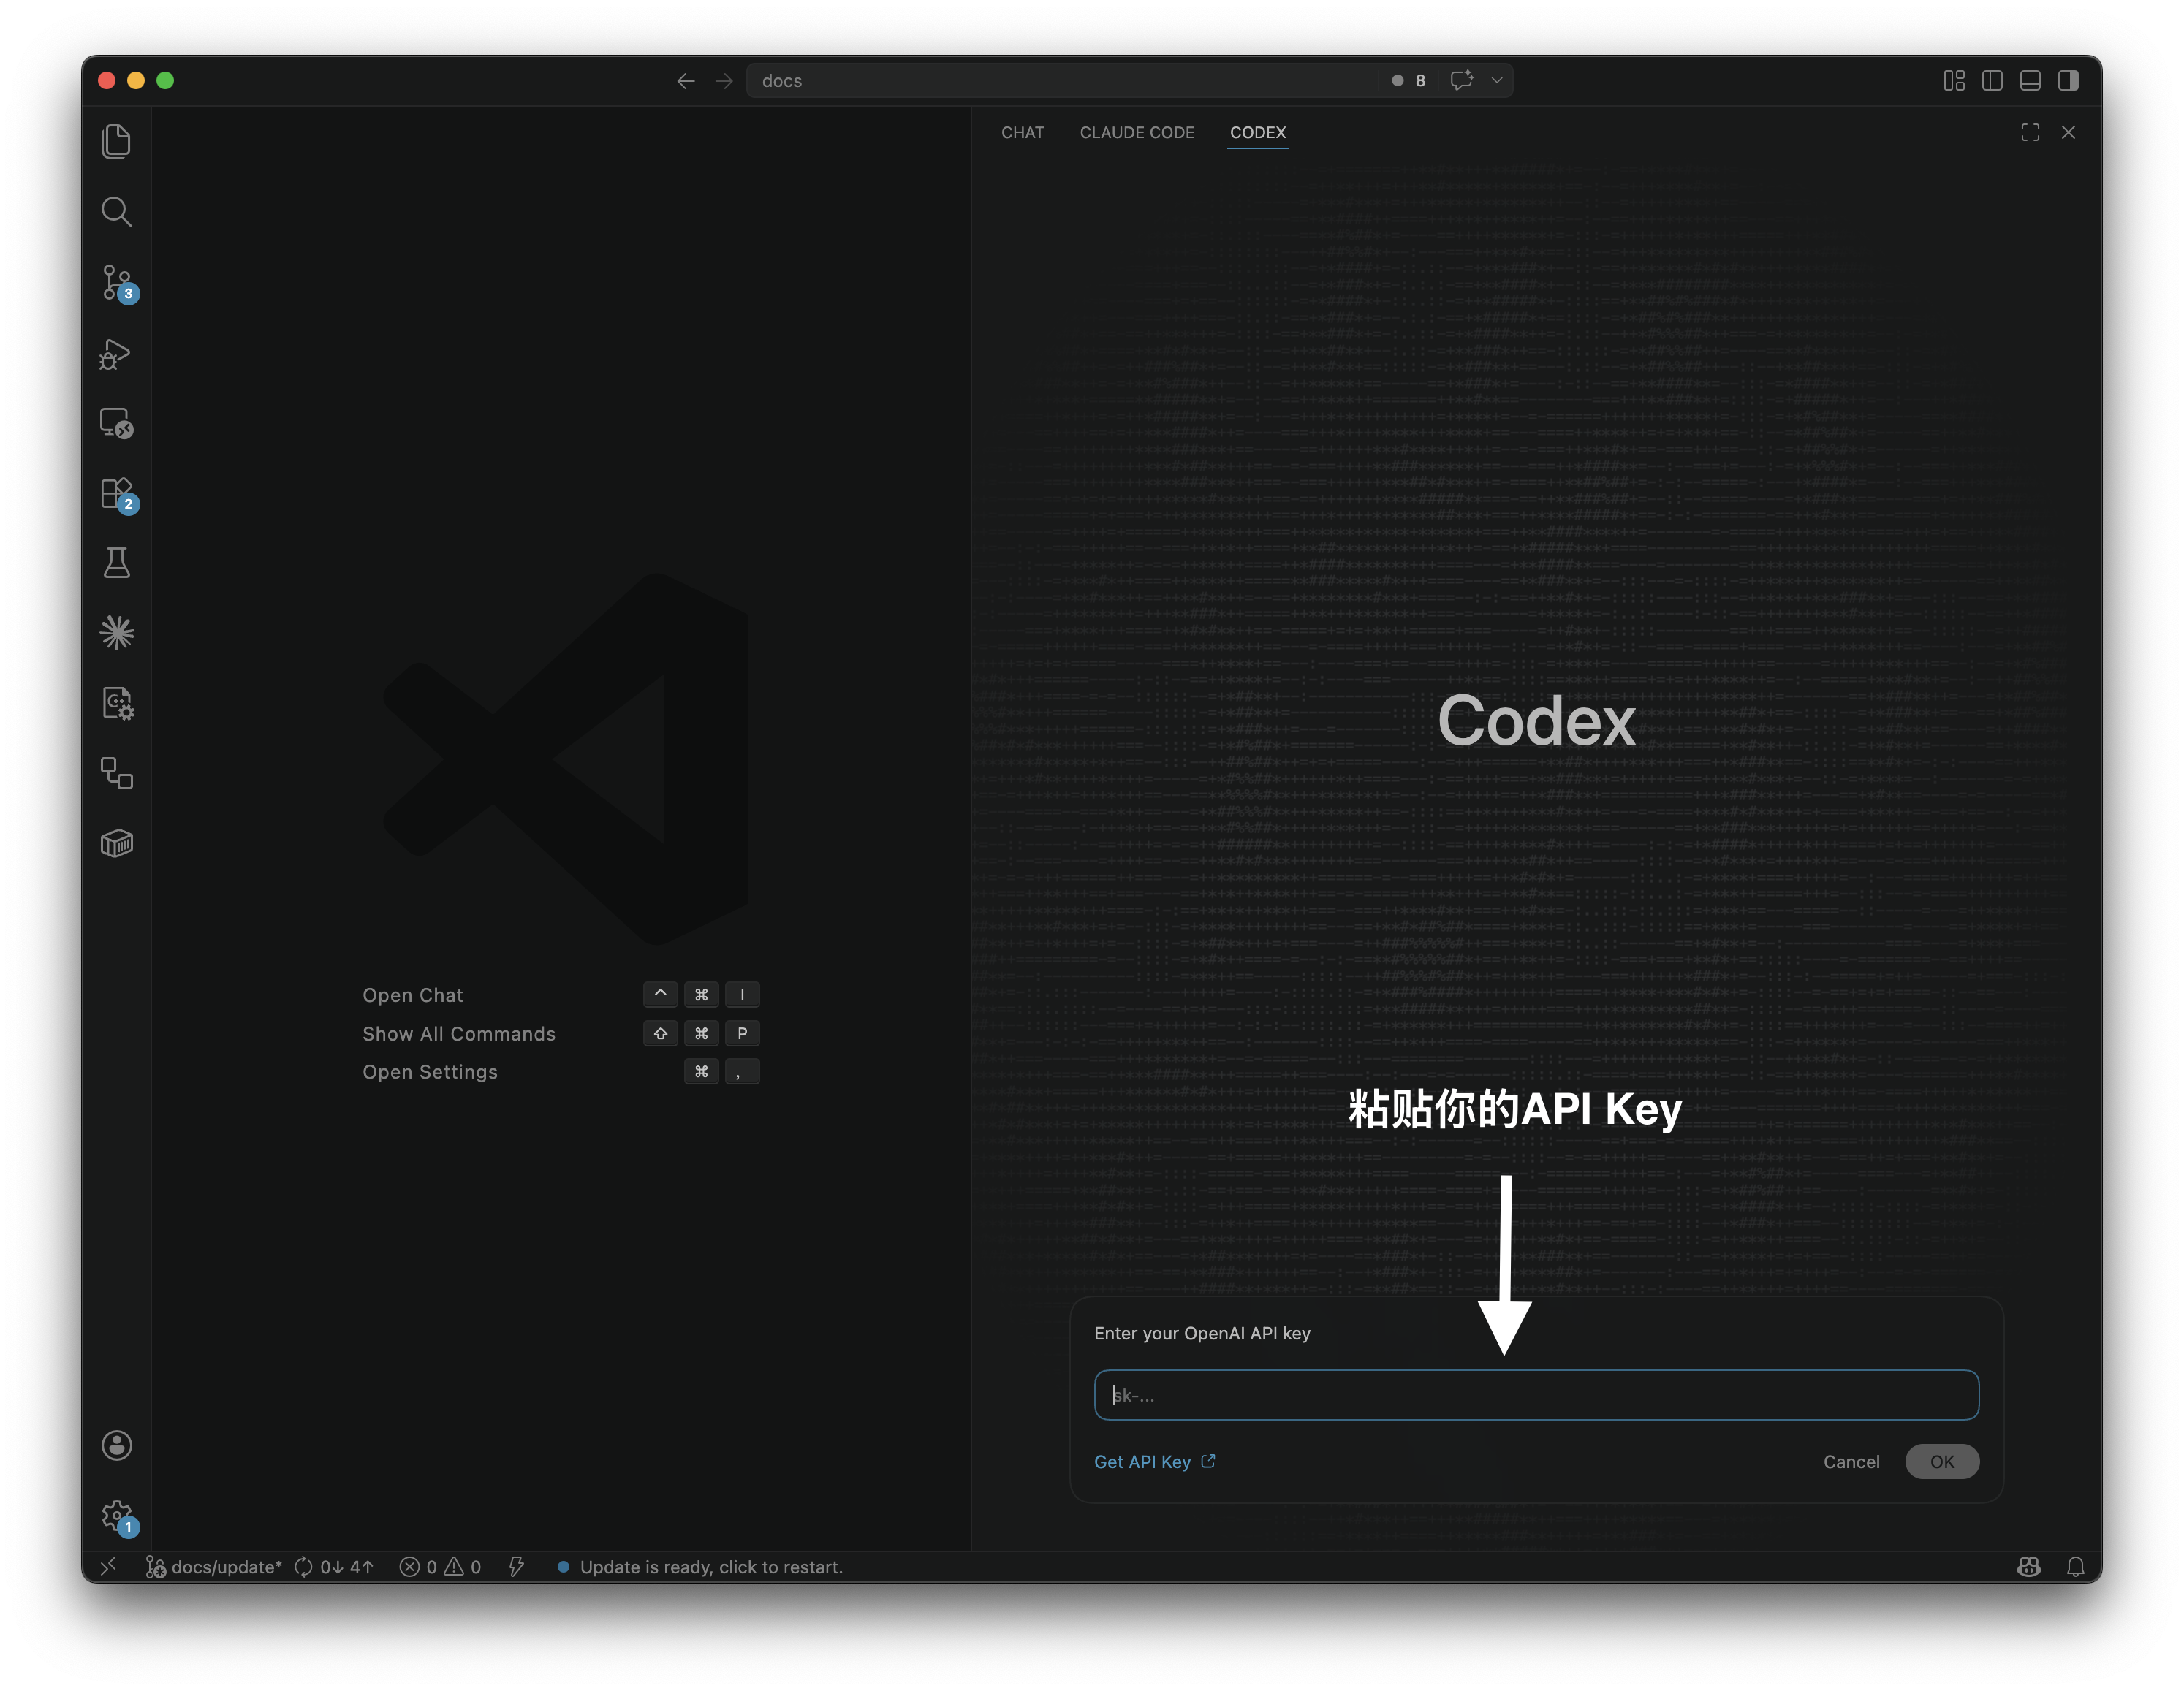Open the linked-squares view in activity bar
This screenshot has width=2184, height=1691.
[x=116, y=773]
